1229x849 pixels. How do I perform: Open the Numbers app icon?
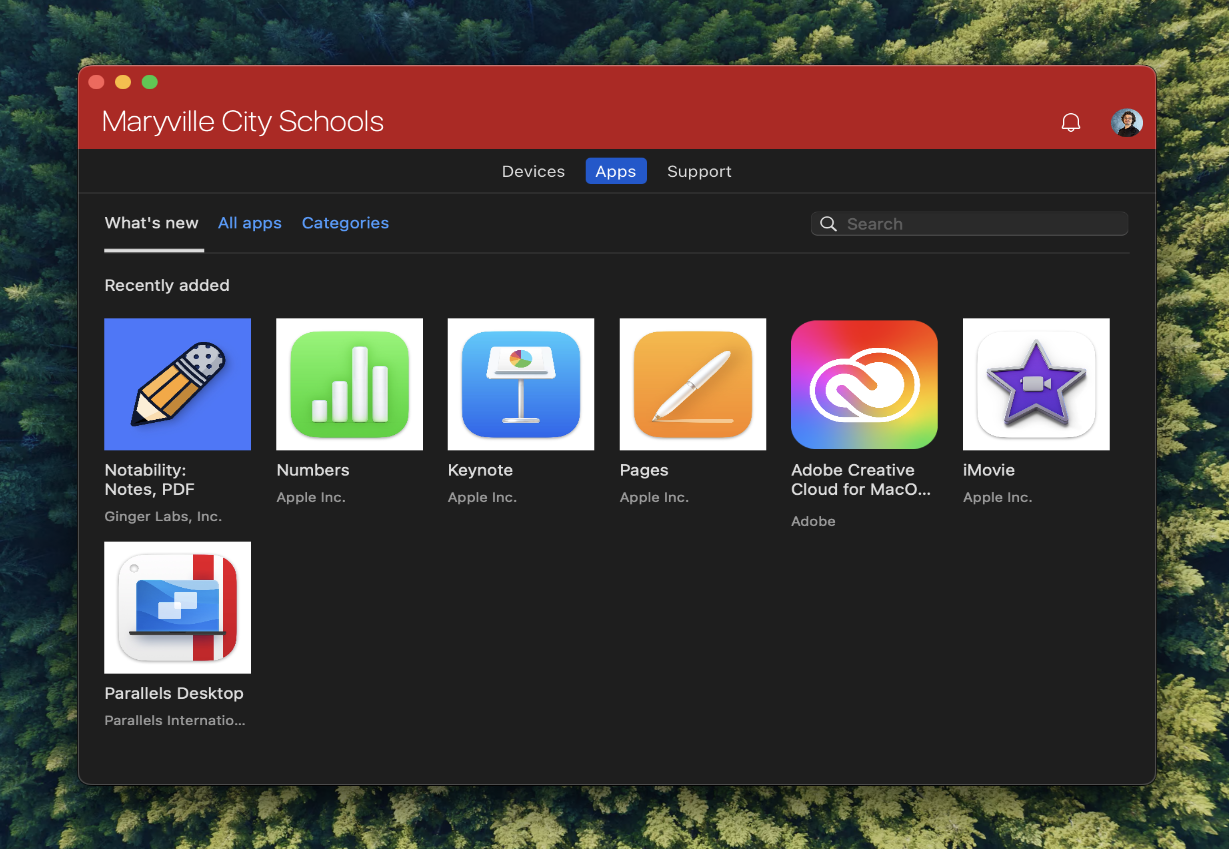[349, 384]
